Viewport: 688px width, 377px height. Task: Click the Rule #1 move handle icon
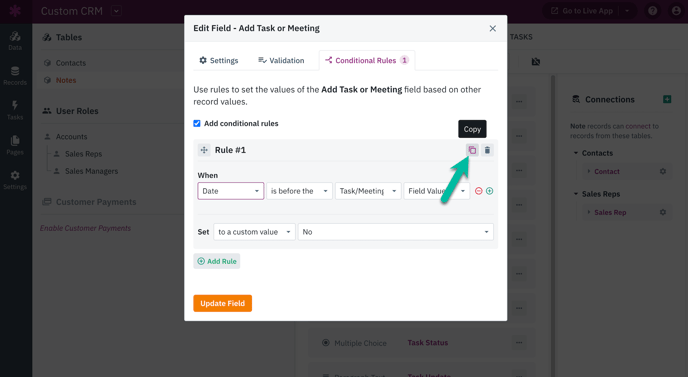(204, 150)
